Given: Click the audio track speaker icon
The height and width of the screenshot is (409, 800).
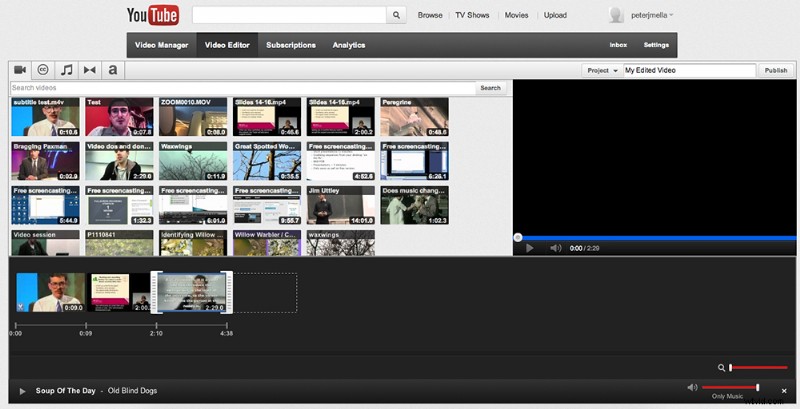Looking at the screenshot, I should coord(692,388).
